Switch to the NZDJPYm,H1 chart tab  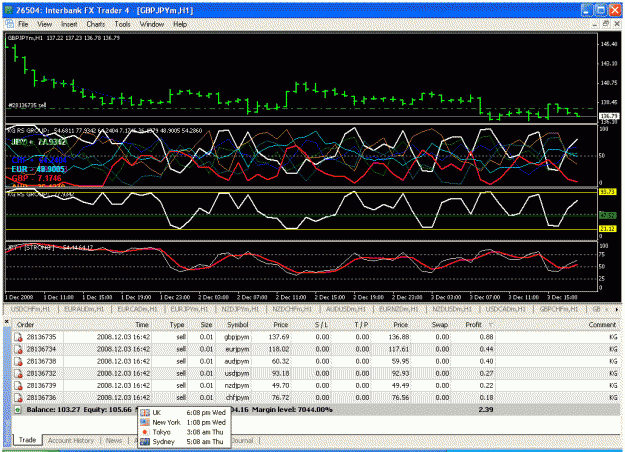(240, 309)
